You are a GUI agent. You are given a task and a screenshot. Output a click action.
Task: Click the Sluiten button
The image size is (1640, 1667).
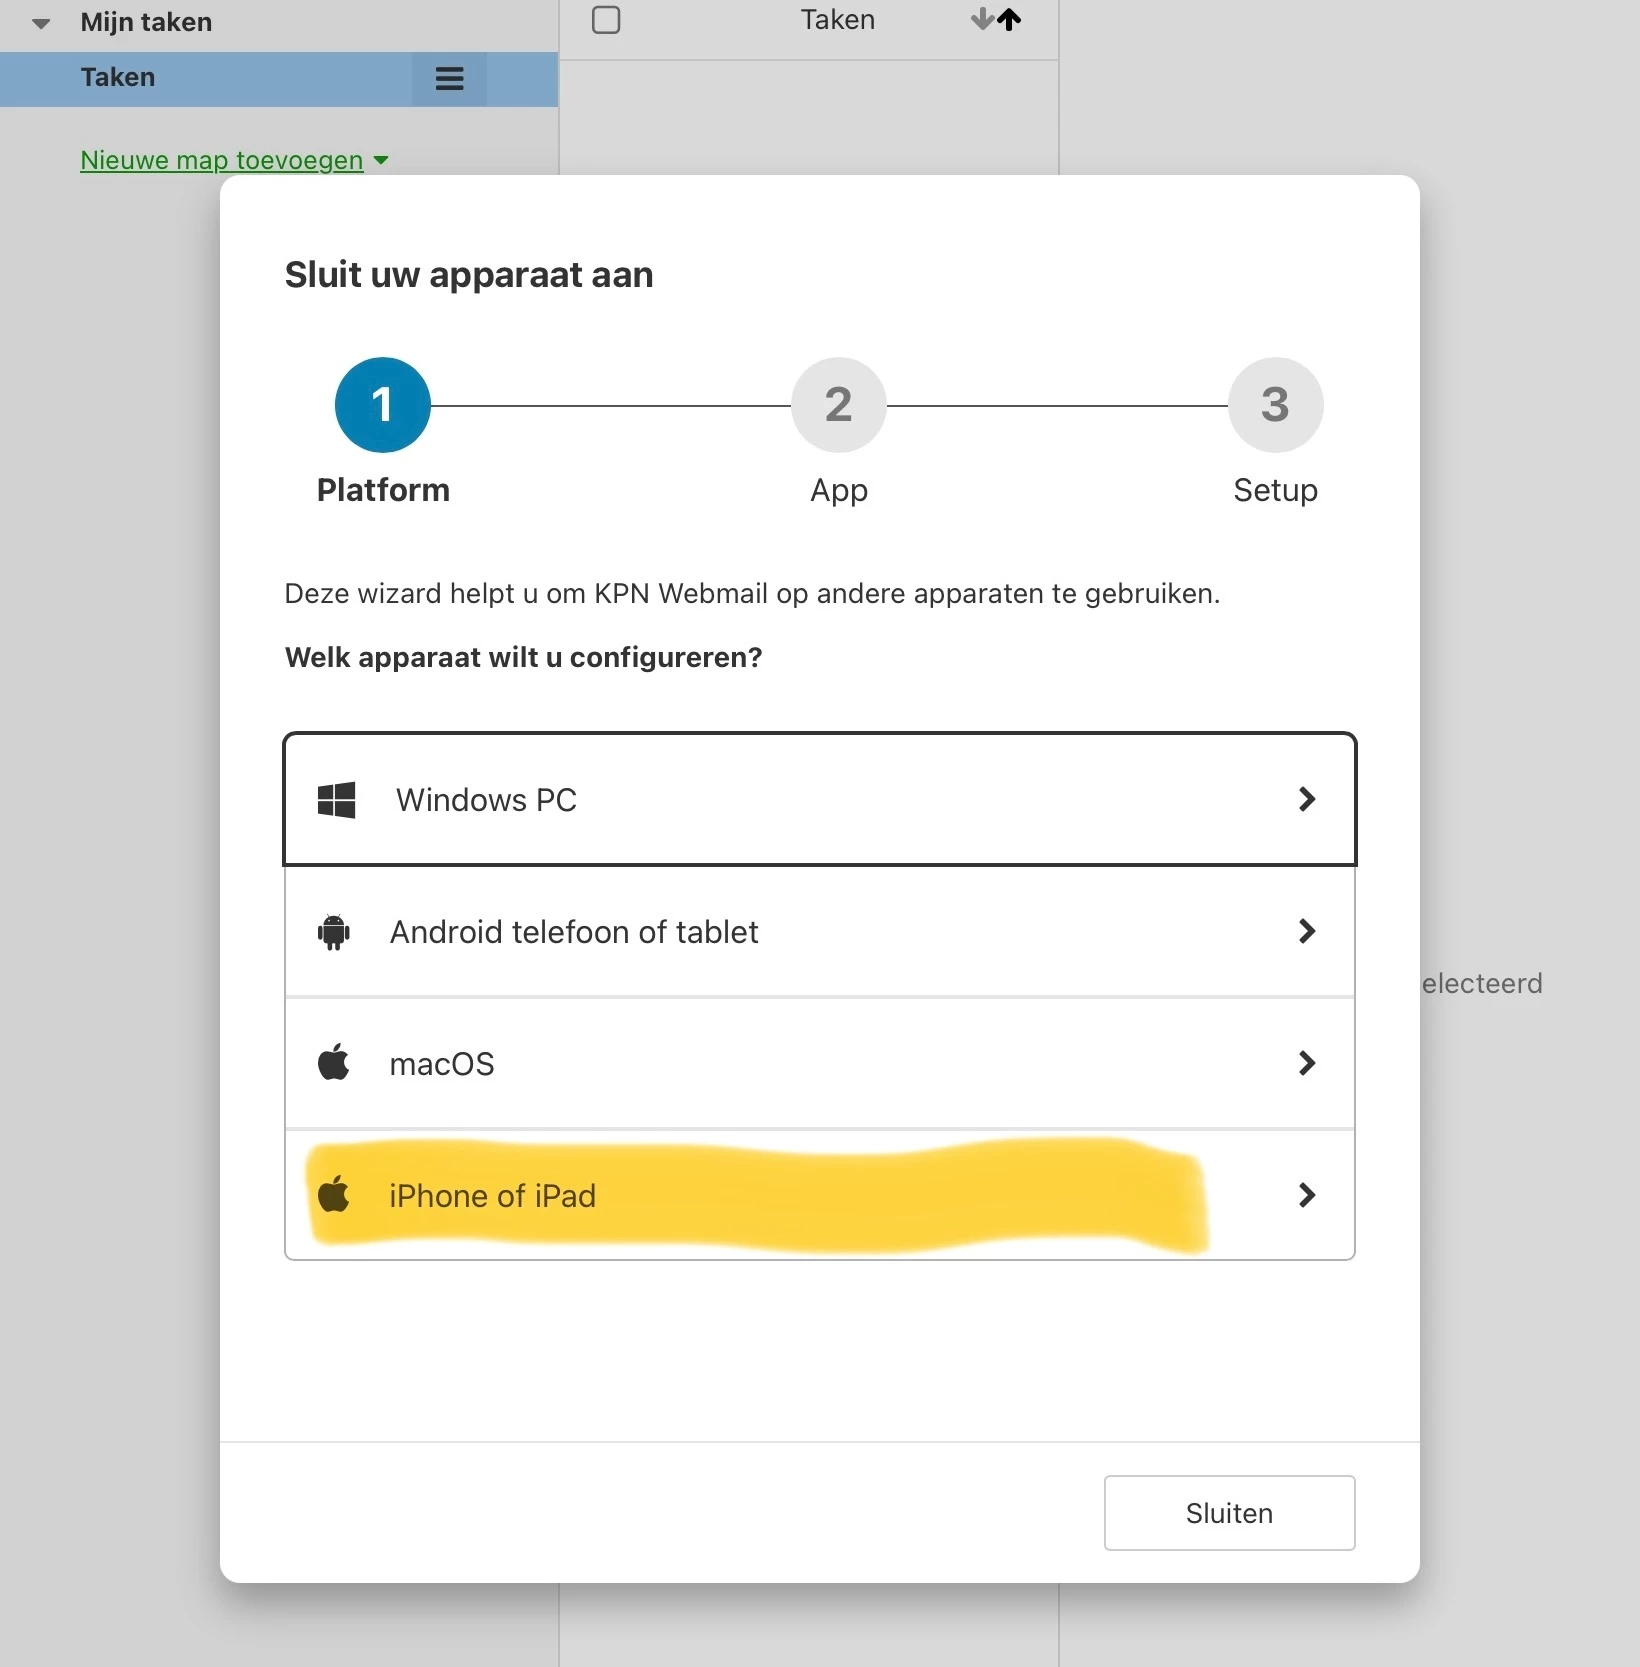[x=1229, y=1513]
